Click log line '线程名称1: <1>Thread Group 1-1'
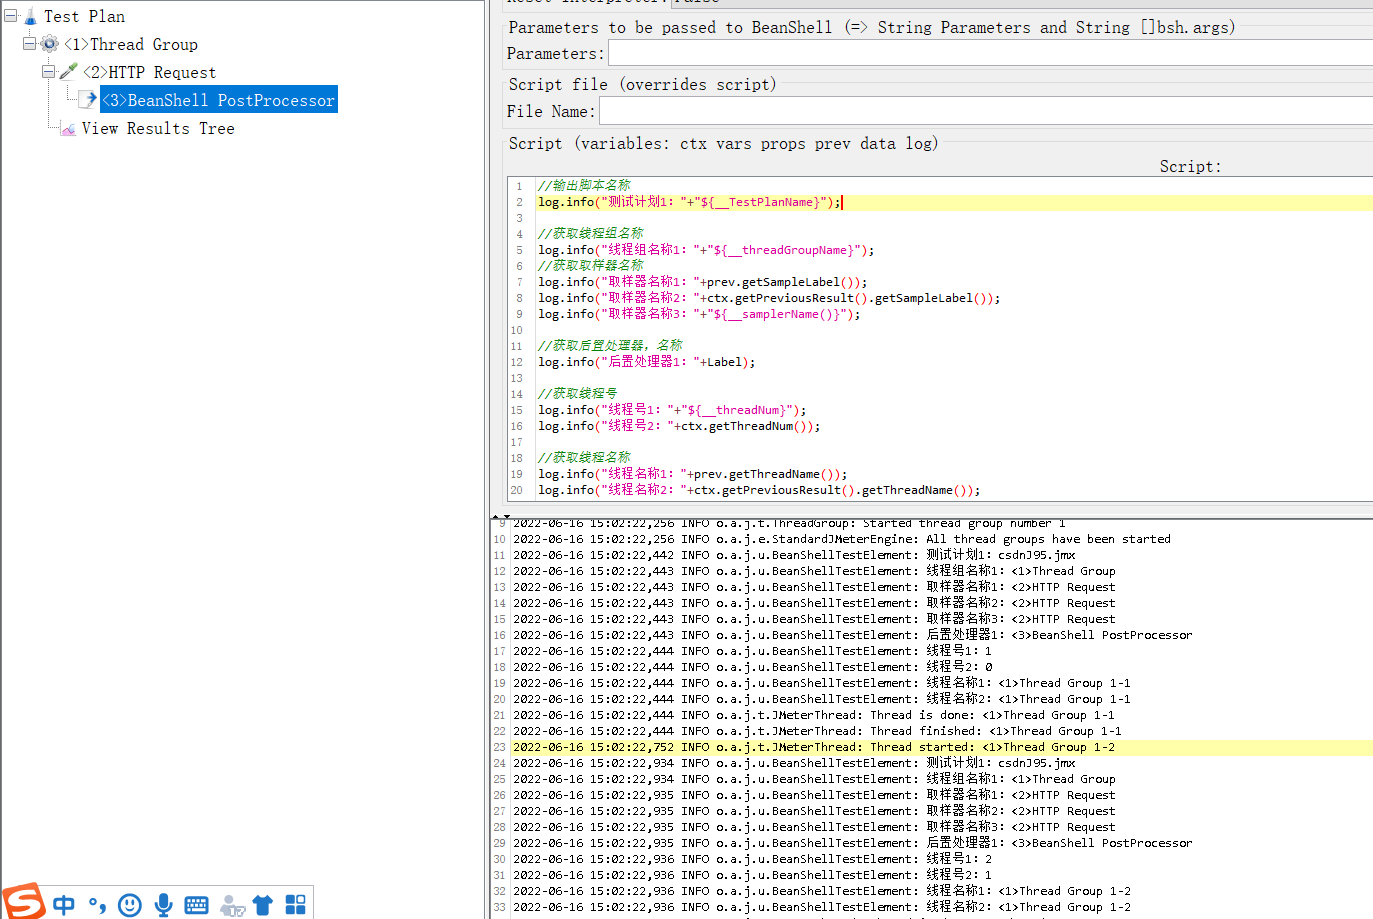The width and height of the screenshot is (1373, 919). (x=822, y=683)
